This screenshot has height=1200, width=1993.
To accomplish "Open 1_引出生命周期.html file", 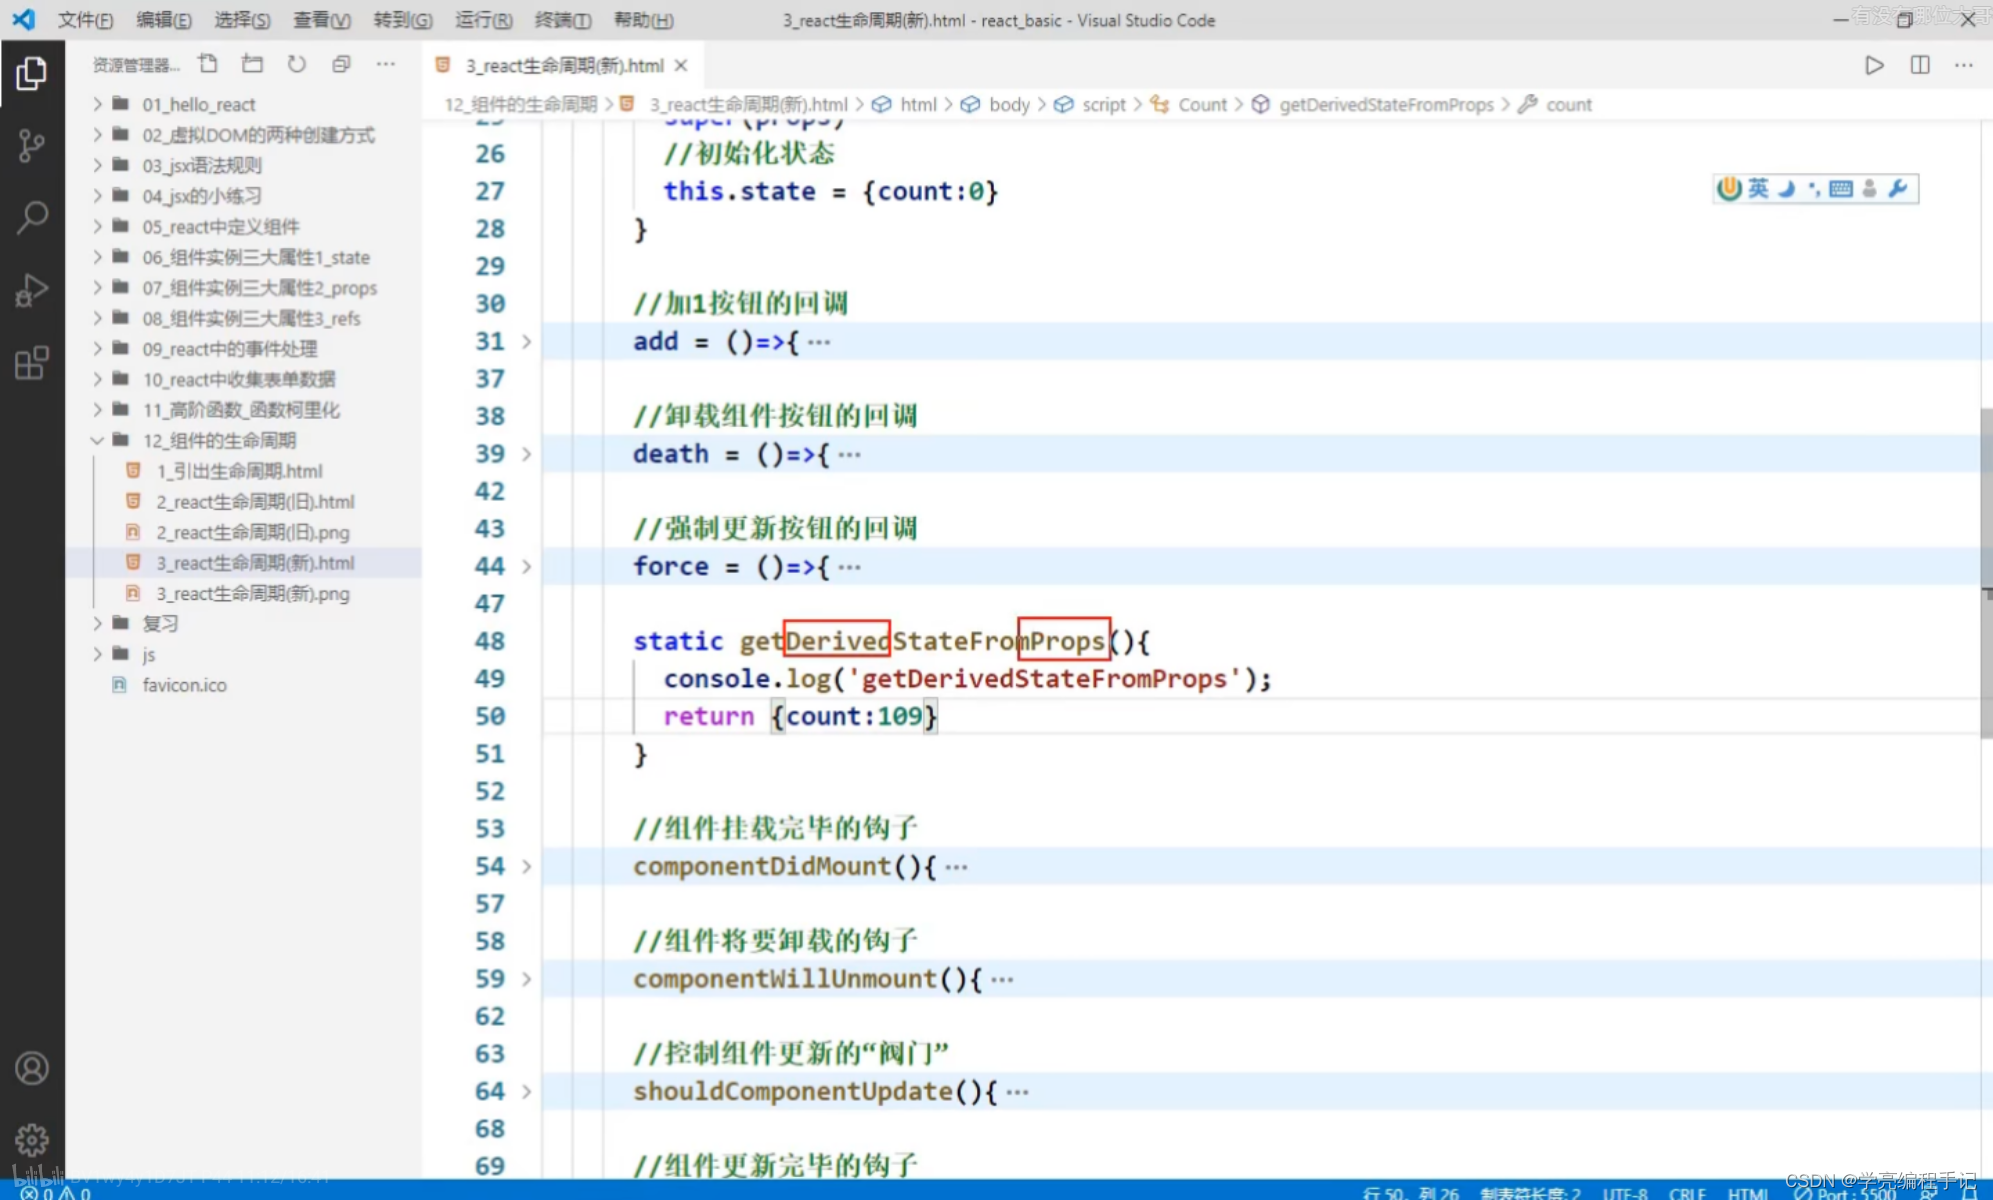I will click(244, 471).
